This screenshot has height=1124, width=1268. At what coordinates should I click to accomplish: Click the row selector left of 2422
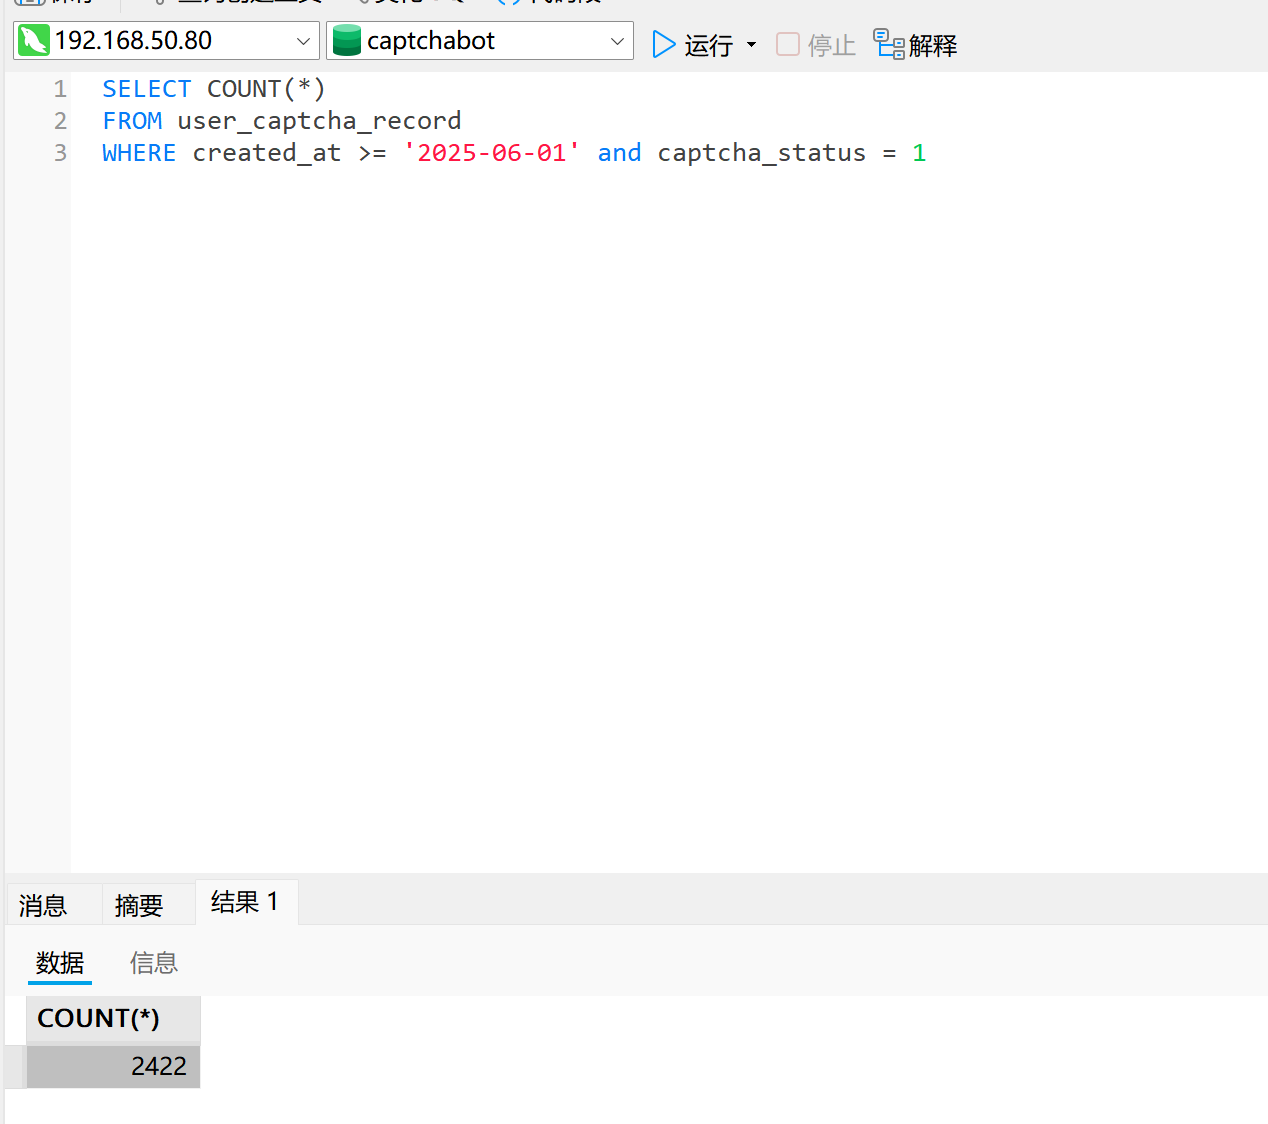click(15, 1066)
